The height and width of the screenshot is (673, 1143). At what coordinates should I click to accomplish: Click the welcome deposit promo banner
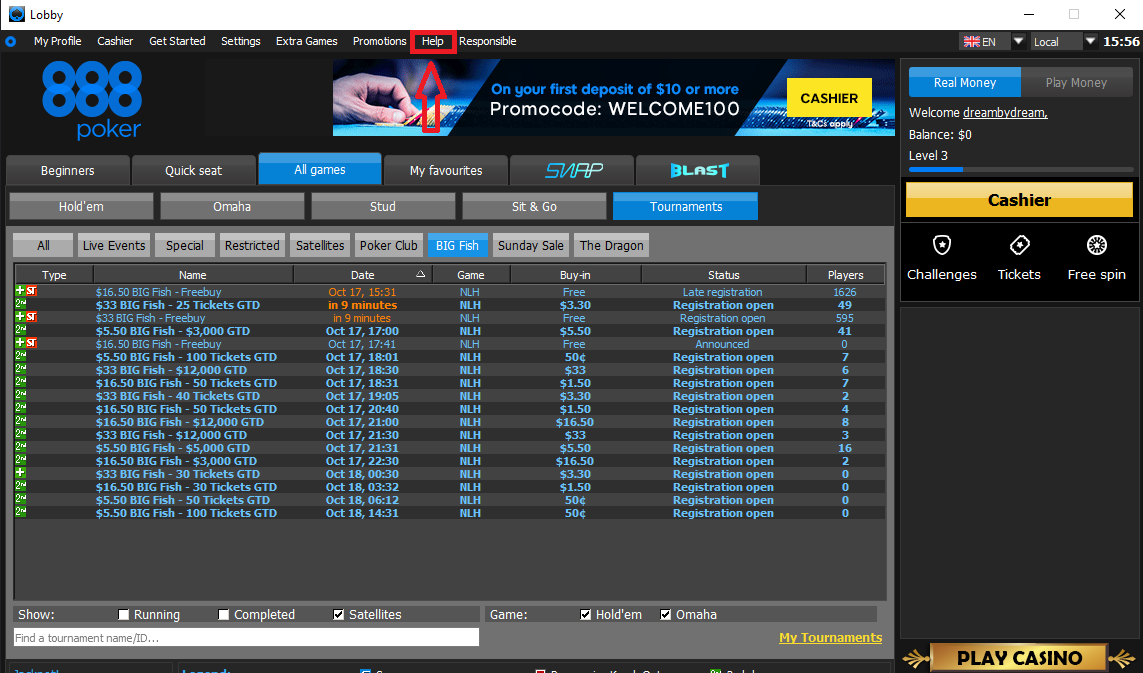[614, 98]
